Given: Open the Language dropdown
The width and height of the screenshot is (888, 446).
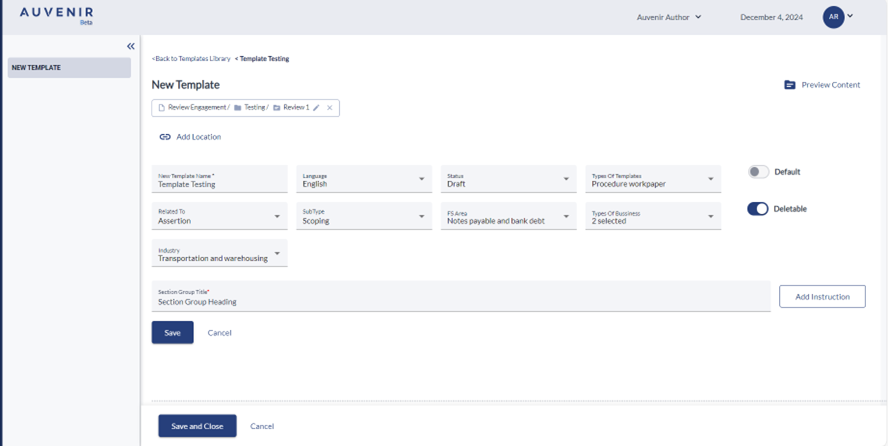Looking at the screenshot, I should tap(364, 180).
